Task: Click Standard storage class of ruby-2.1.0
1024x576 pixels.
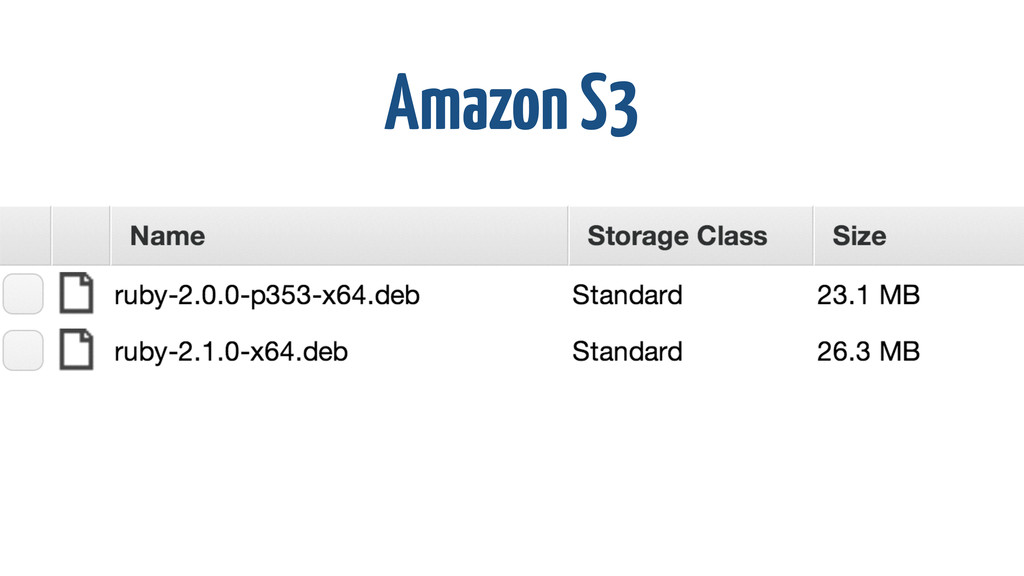Action: (x=627, y=352)
